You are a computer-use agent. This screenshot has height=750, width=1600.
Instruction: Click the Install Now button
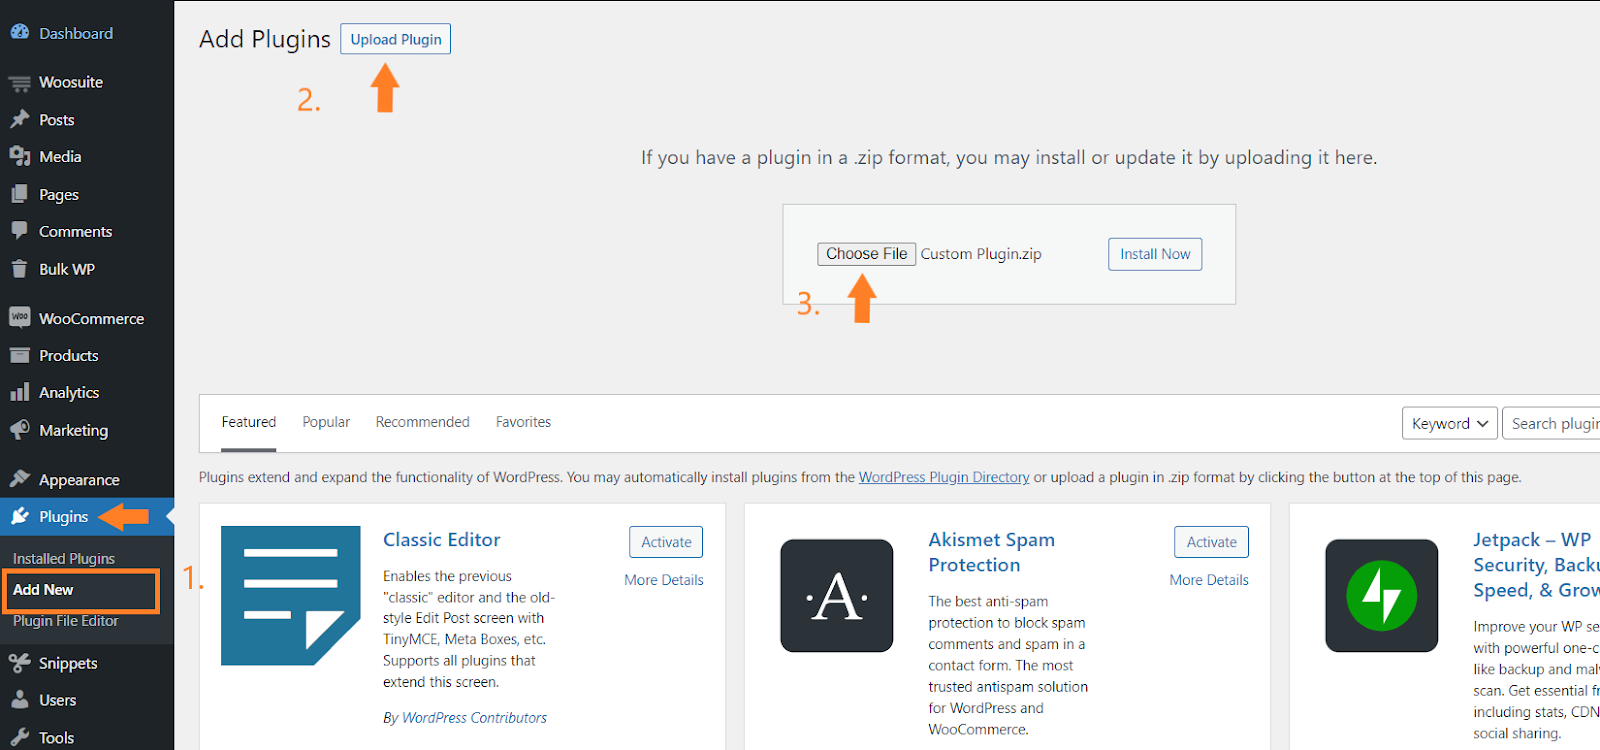tap(1155, 254)
